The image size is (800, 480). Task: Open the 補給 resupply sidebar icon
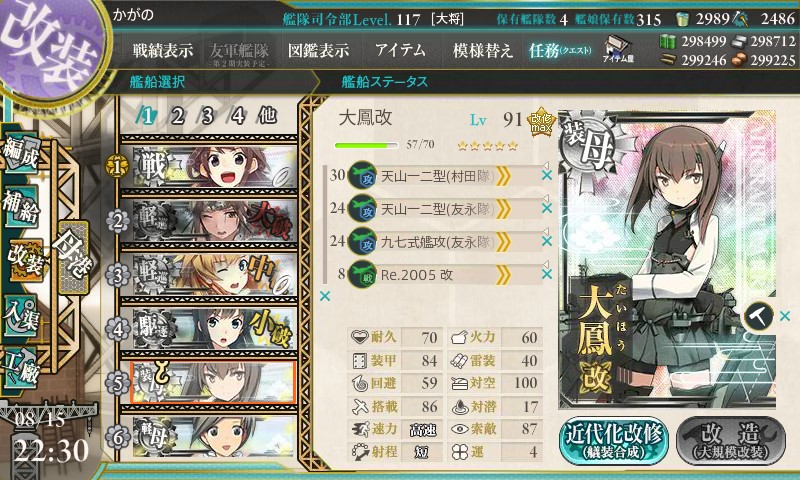(20, 206)
